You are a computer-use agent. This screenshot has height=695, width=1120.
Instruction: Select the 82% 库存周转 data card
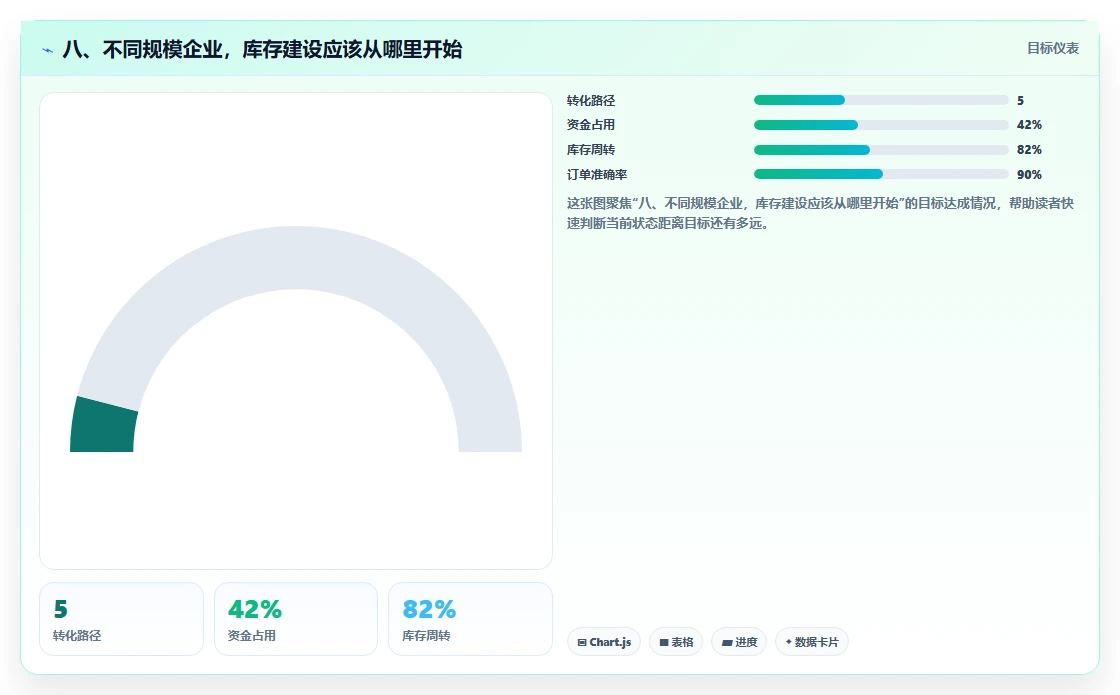(x=470, y=619)
